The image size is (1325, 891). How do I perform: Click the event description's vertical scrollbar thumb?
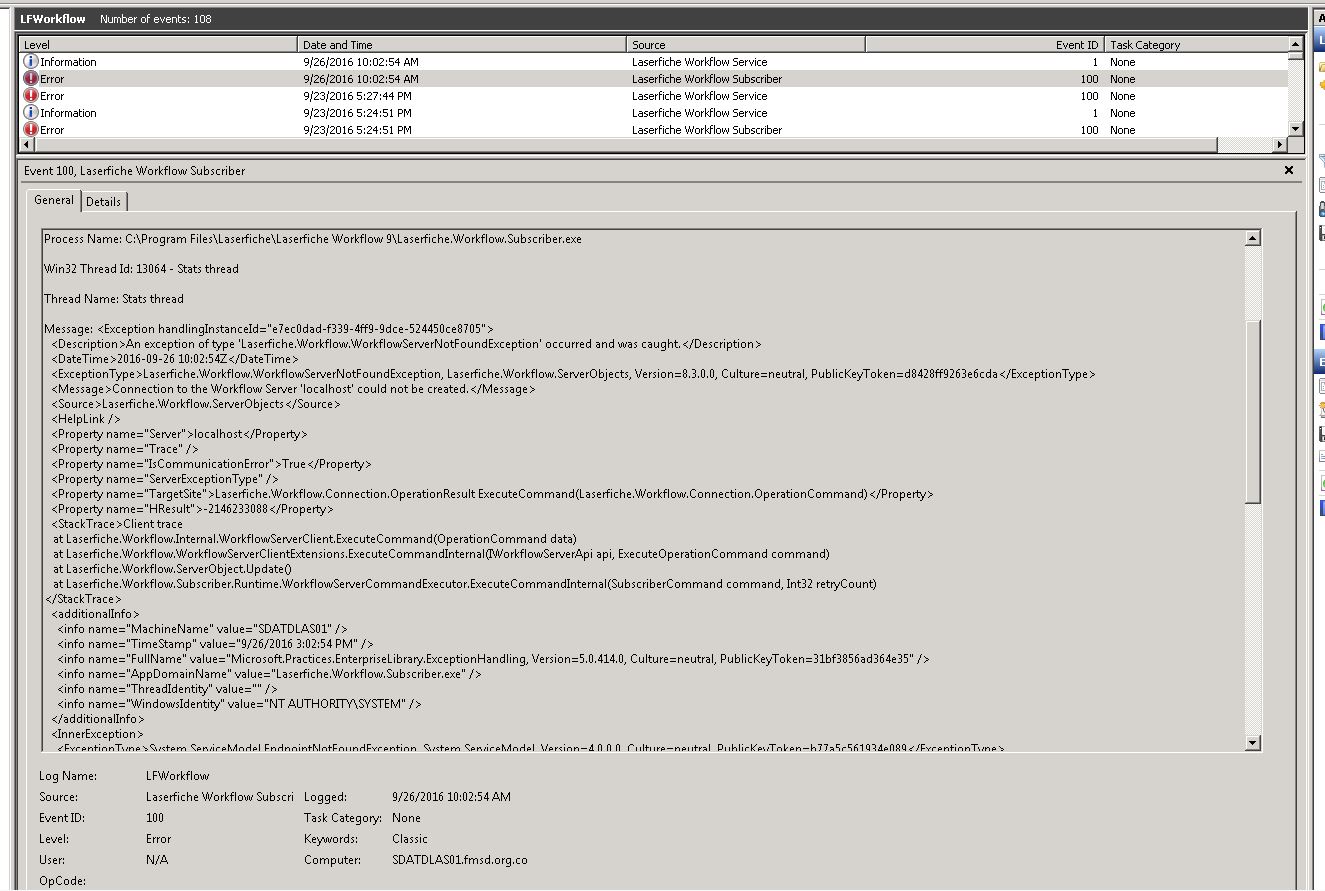pyautogui.click(x=1252, y=412)
